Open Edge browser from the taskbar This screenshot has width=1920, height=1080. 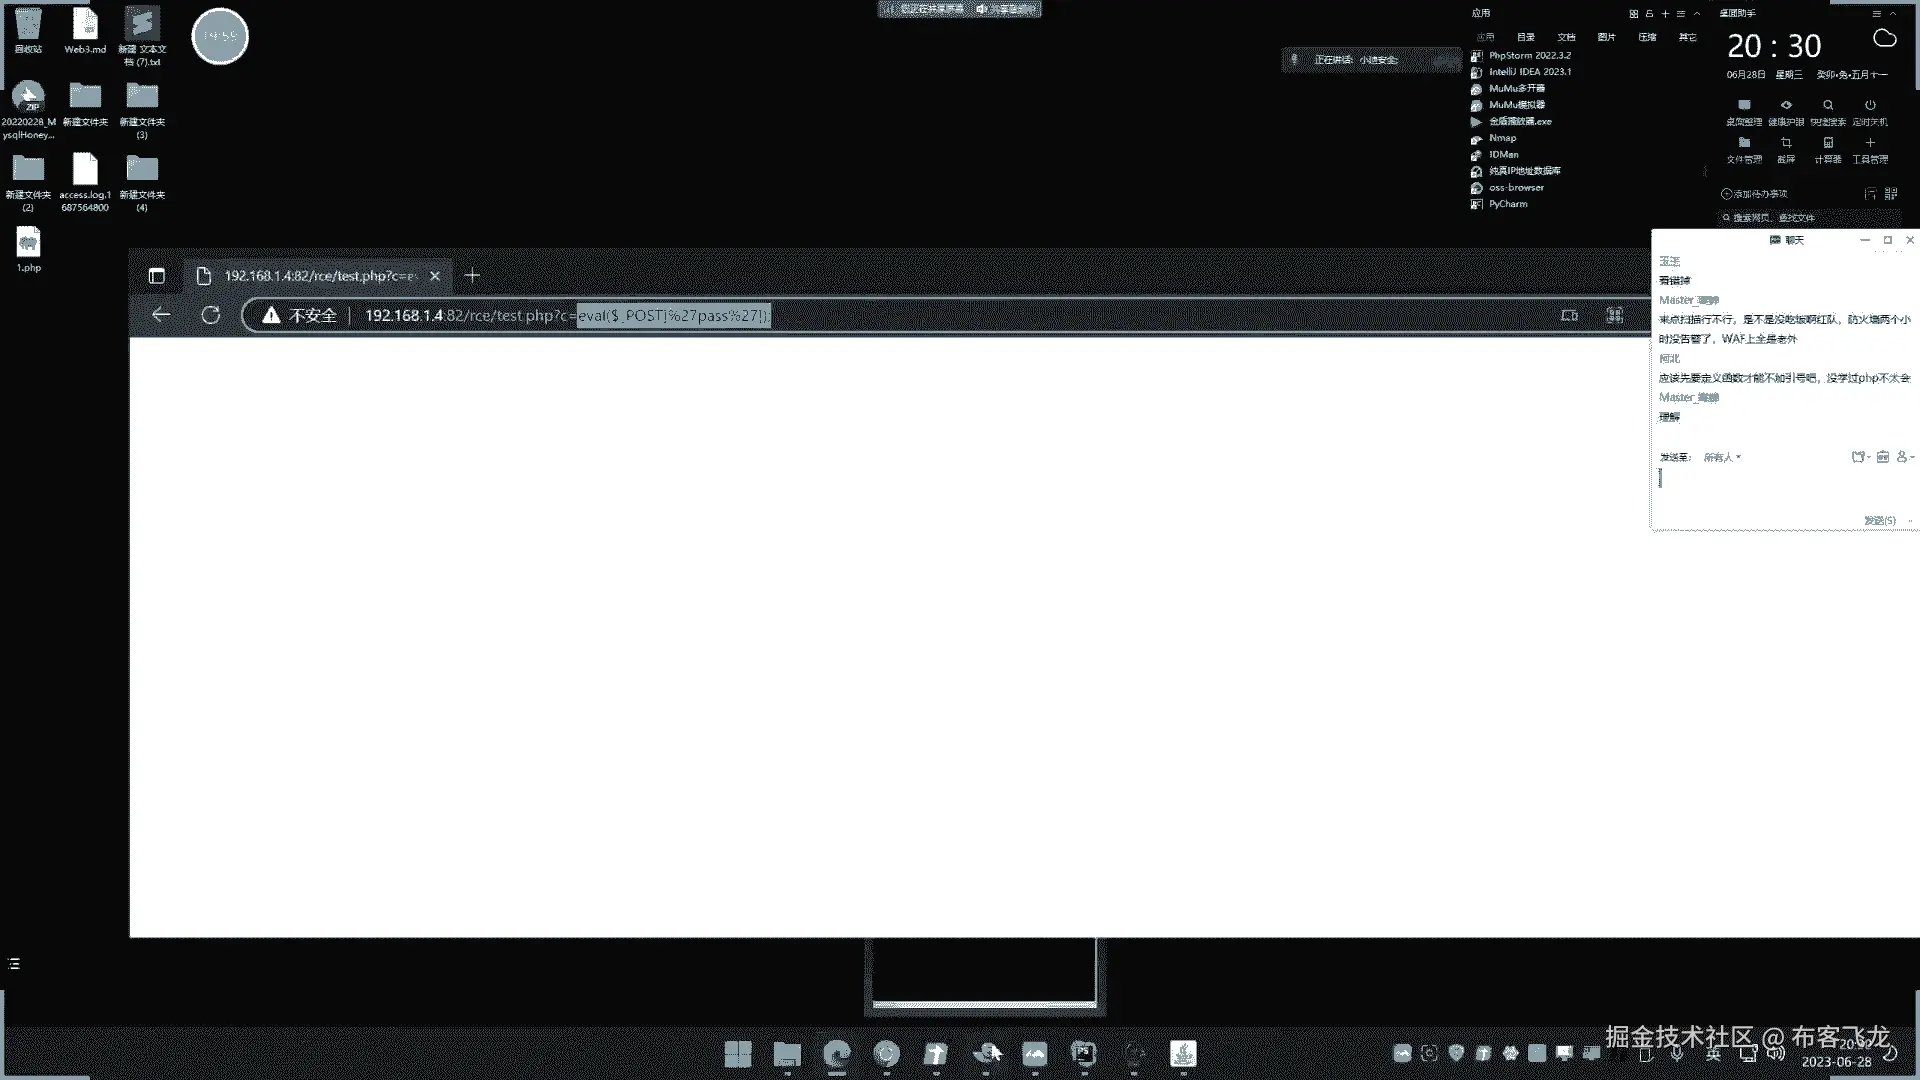pyautogui.click(x=836, y=1053)
